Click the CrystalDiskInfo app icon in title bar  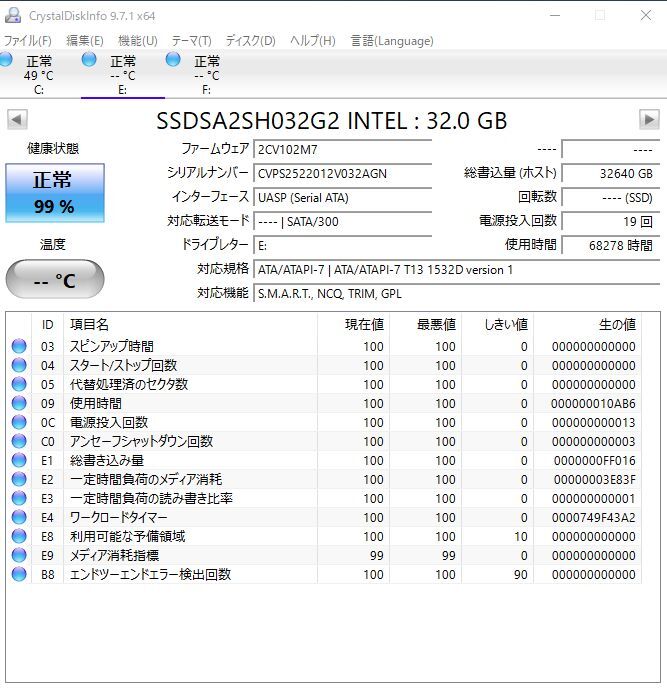pyautogui.click(x=13, y=15)
